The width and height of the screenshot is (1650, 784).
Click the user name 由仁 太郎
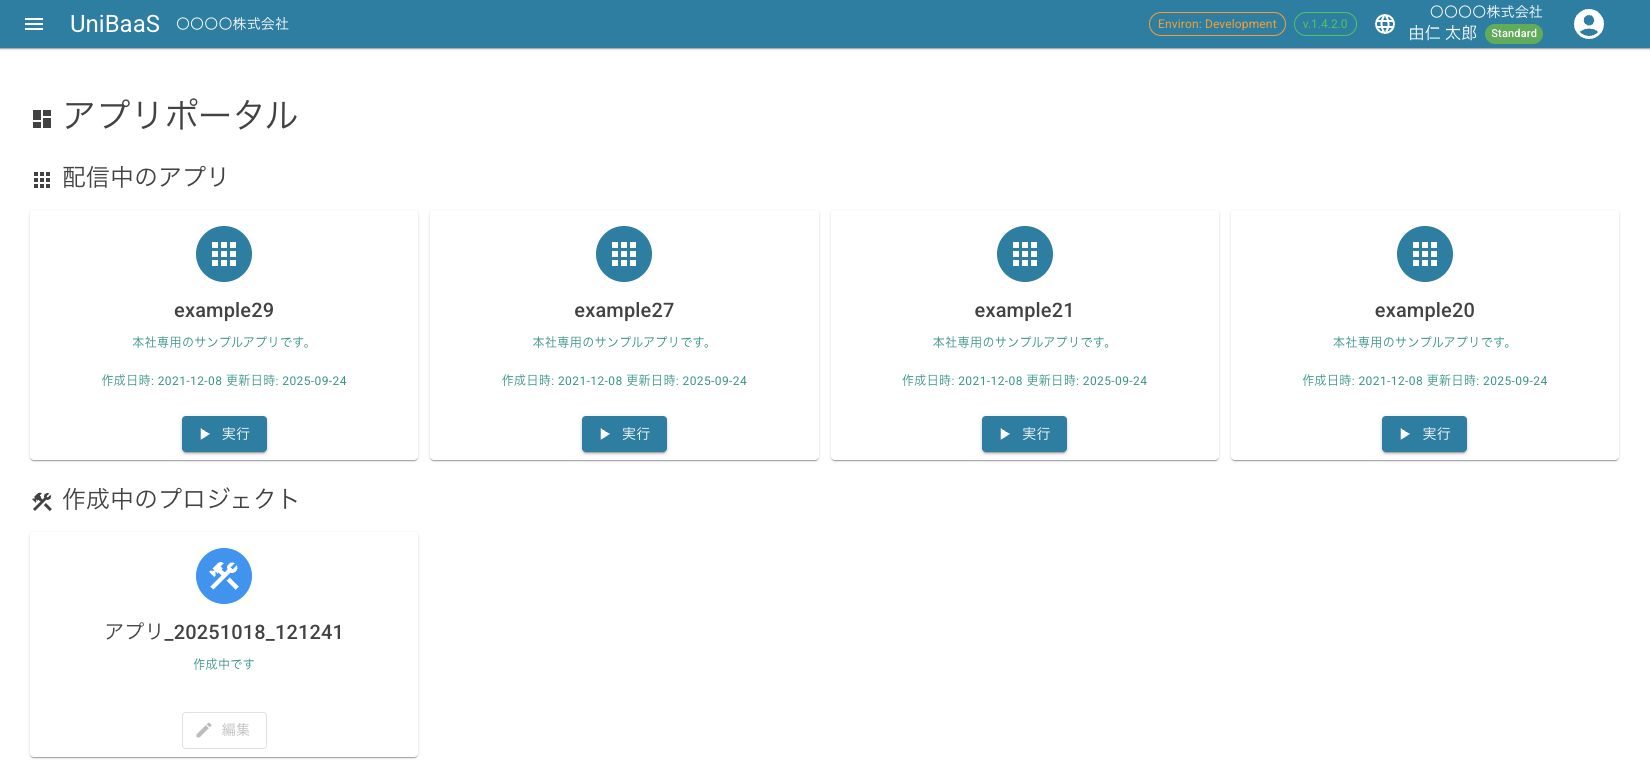click(1442, 33)
